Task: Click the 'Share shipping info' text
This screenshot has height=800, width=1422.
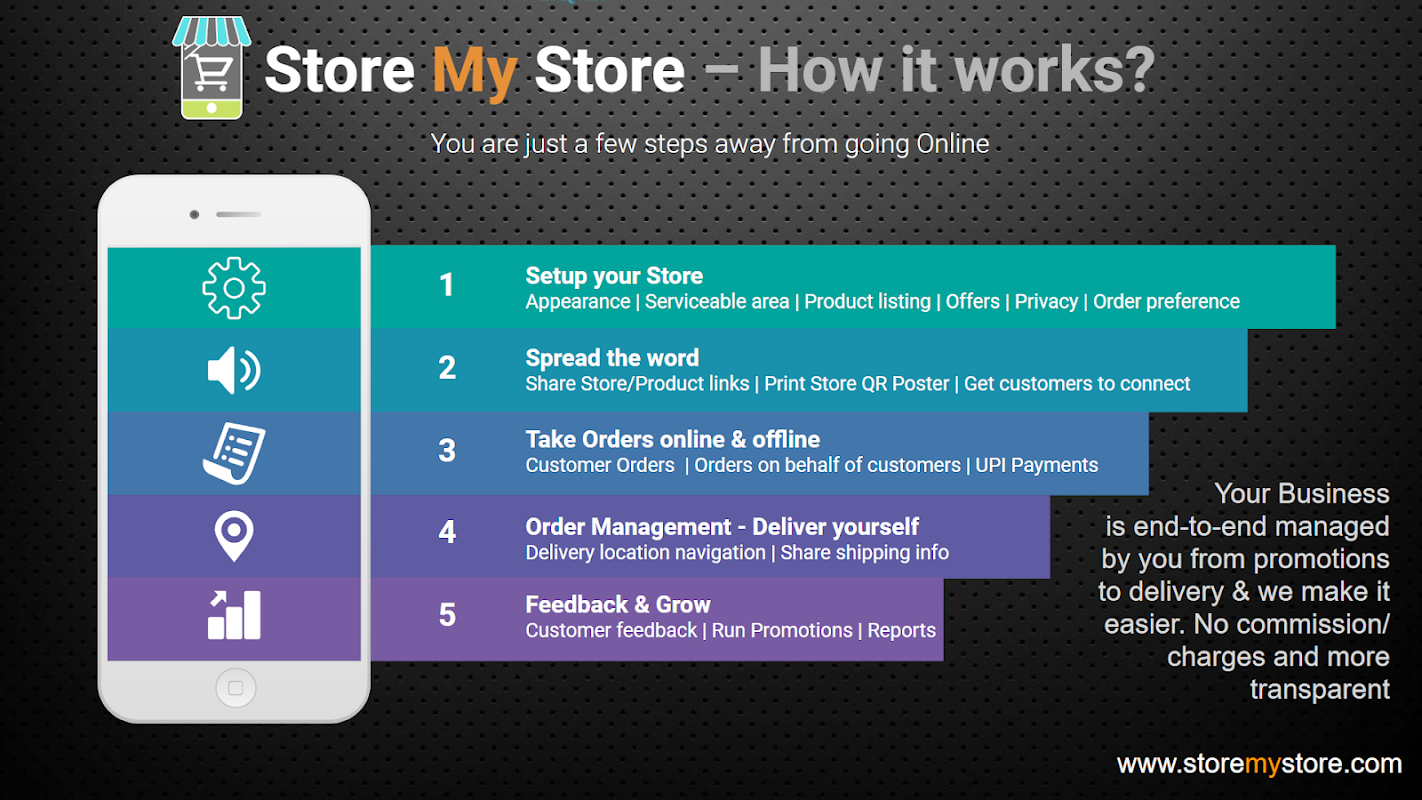Action: (x=865, y=553)
